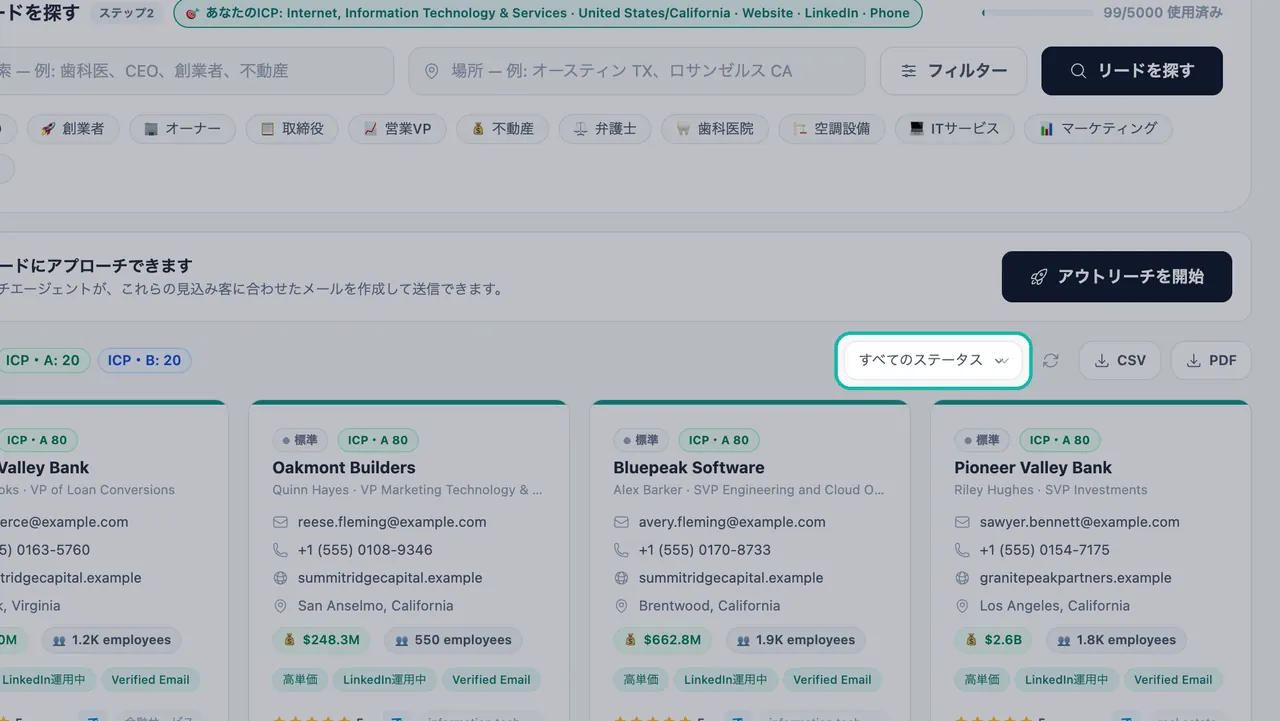This screenshot has width=1280, height=721.
Task: Toggle the ICP・B: 20 filter chip
Action: click(x=145, y=360)
